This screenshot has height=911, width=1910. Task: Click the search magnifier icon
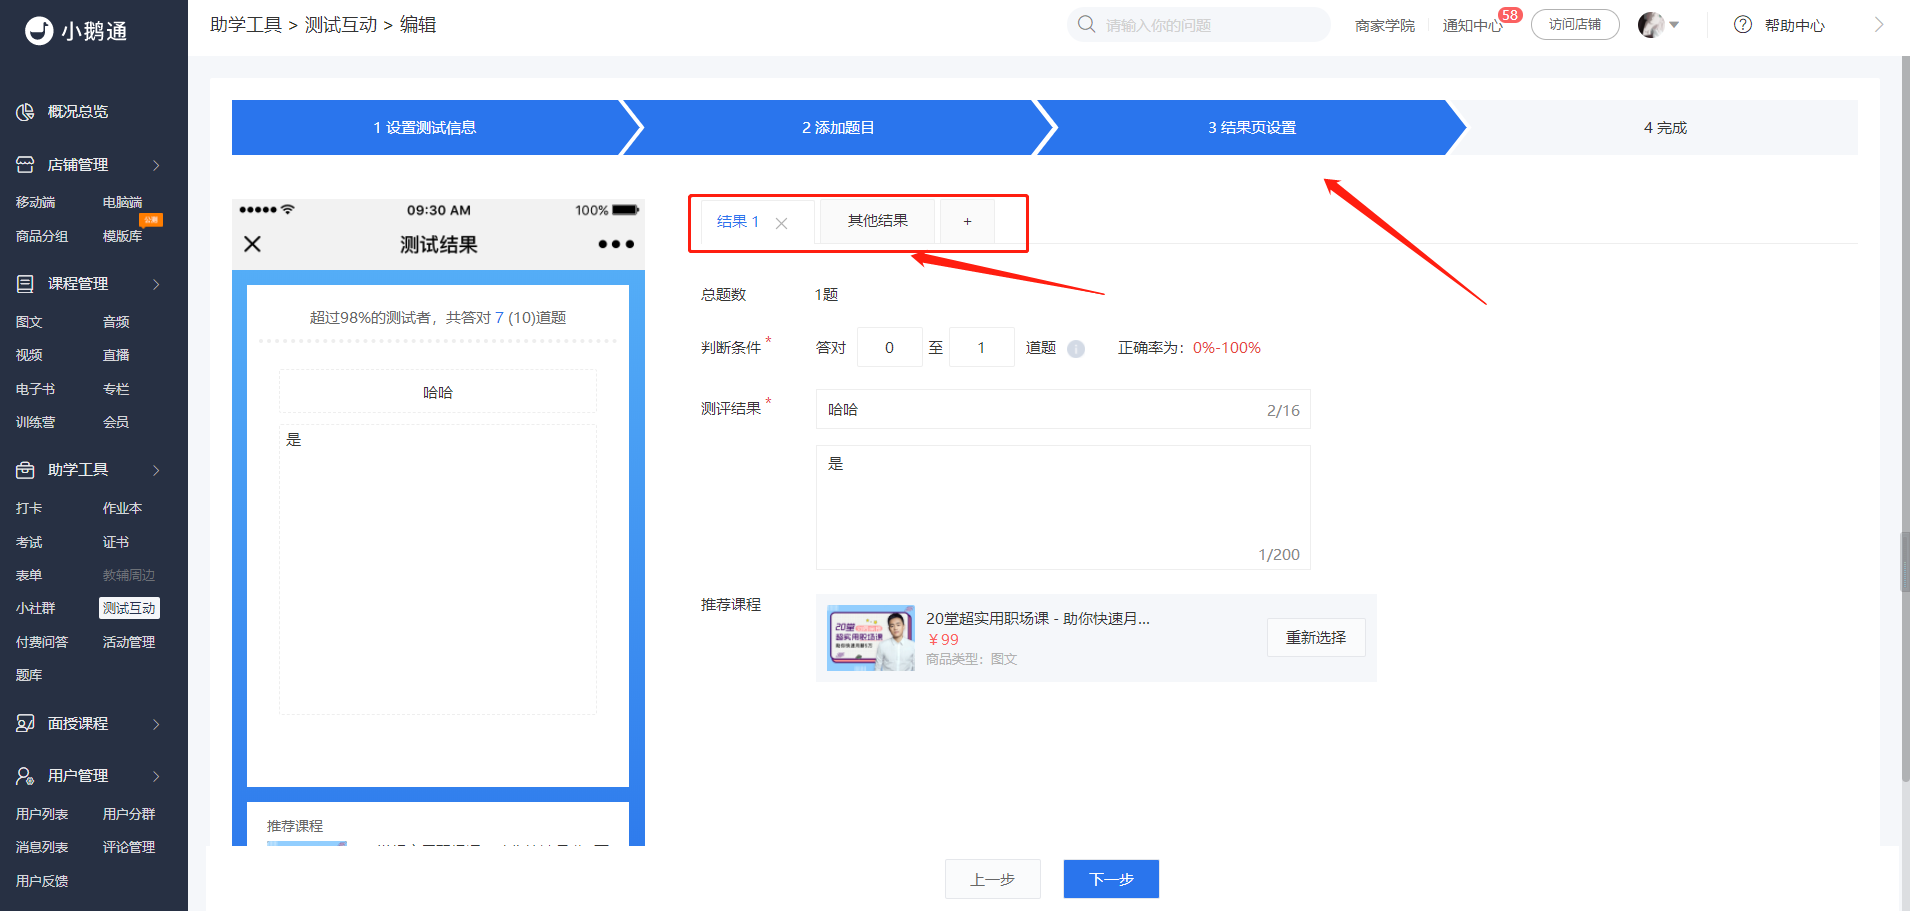coord(1087,24)
